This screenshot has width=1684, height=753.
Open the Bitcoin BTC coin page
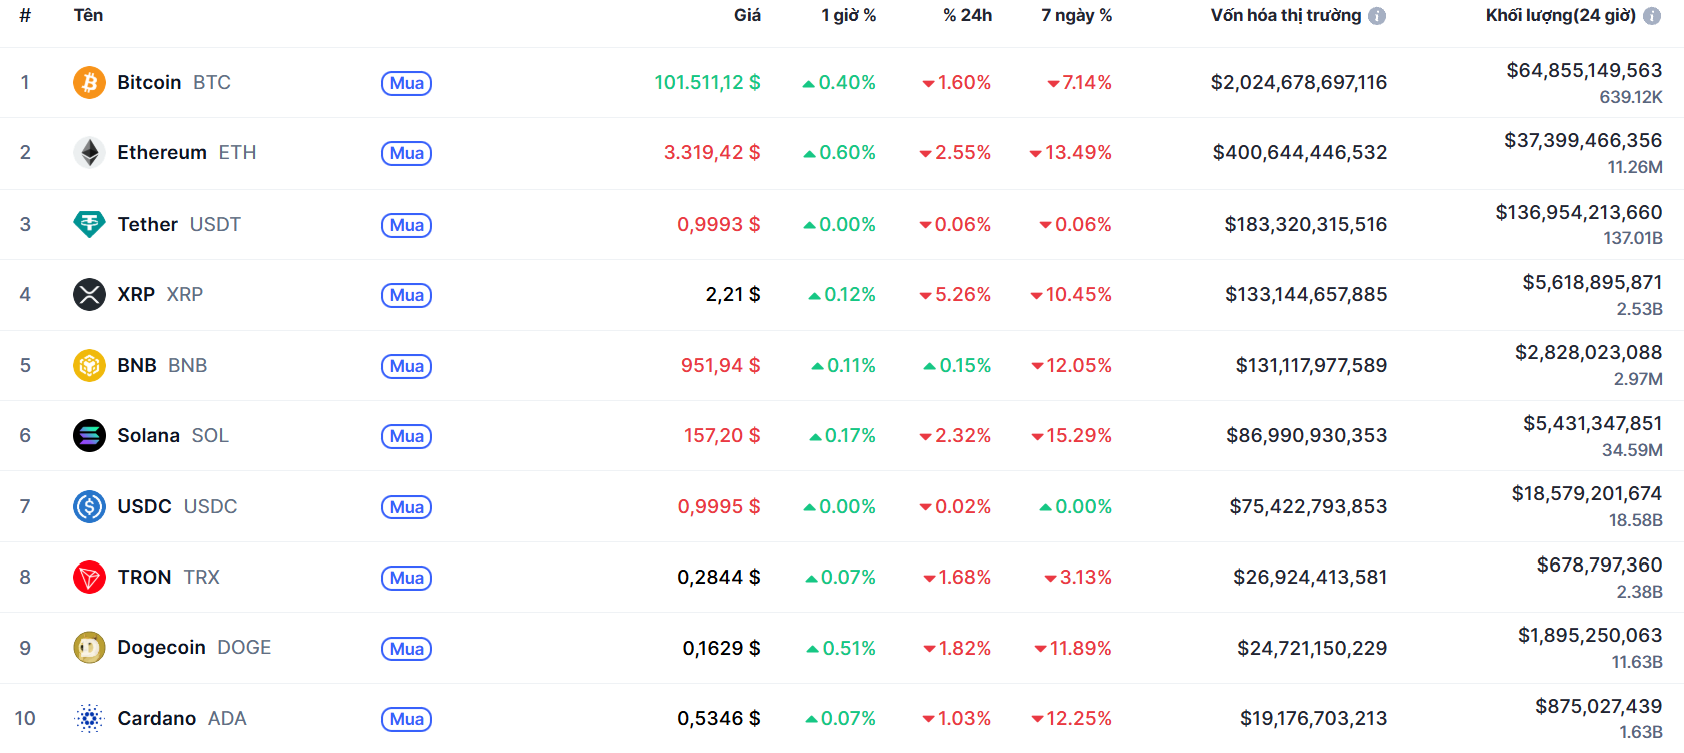(x=150, y=82)
